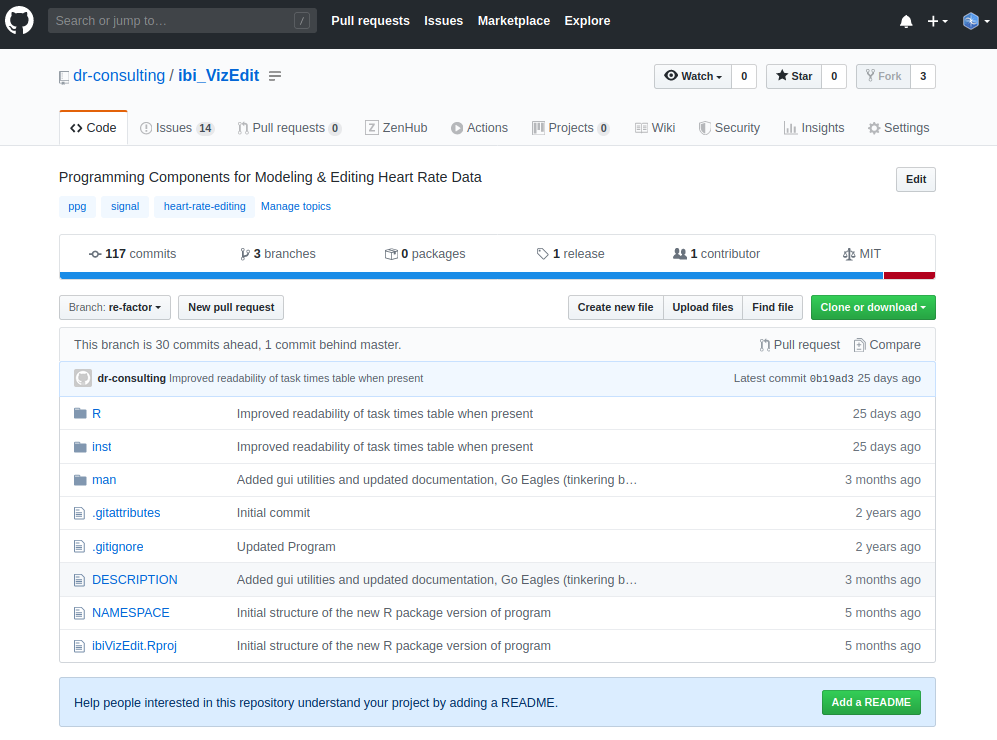Click the branches fork icon
Viewport: 997px width, 740px height.
coord(245,254)
